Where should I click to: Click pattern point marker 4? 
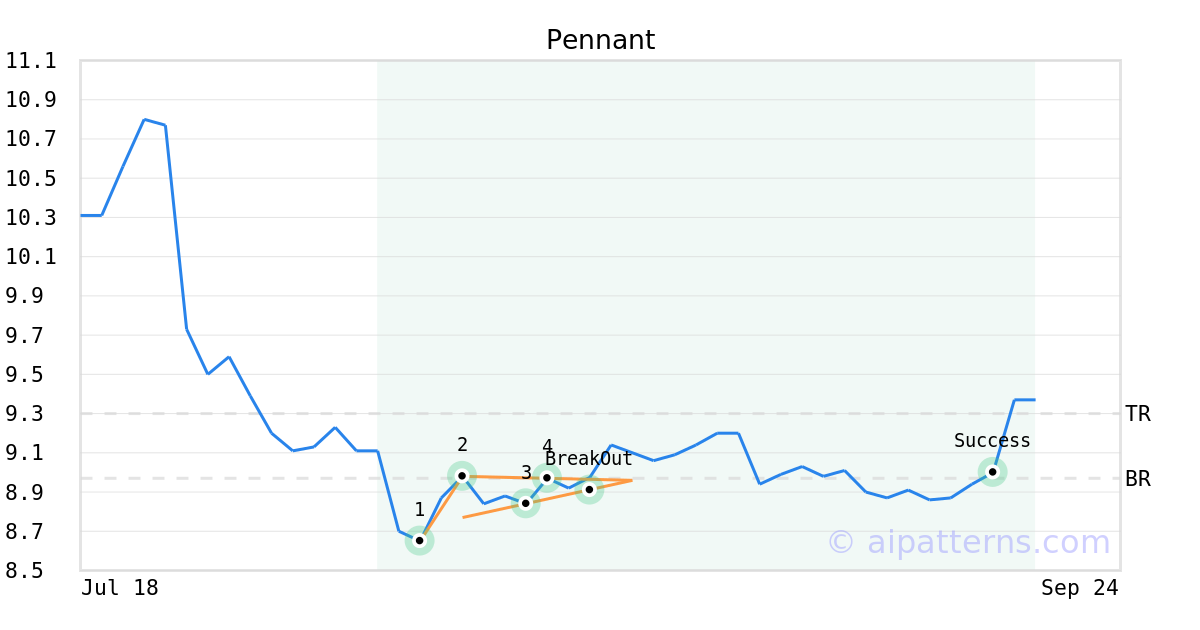point(547,478)
